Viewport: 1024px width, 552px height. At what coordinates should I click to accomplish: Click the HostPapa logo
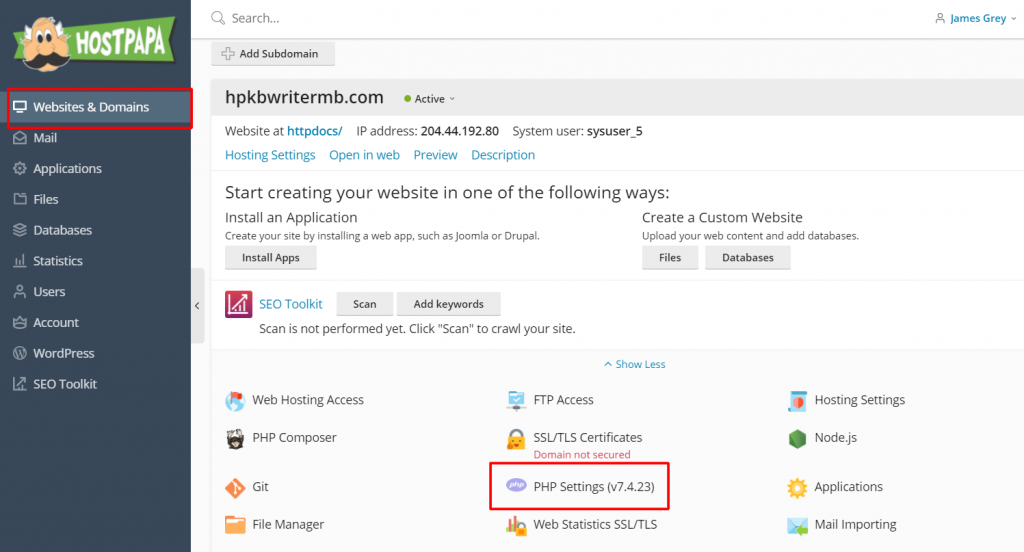coord(95,43)
